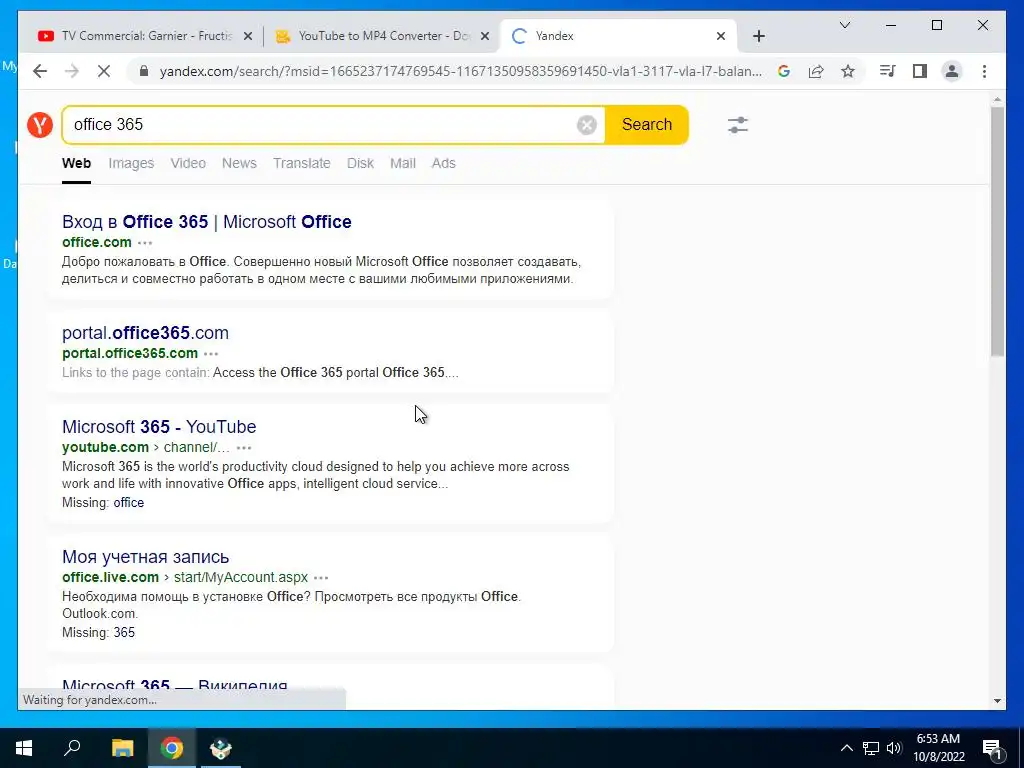This screenshot has height=768, width=1024.
Task: Bookmark this tab with star icon
Action: point(848,71)
